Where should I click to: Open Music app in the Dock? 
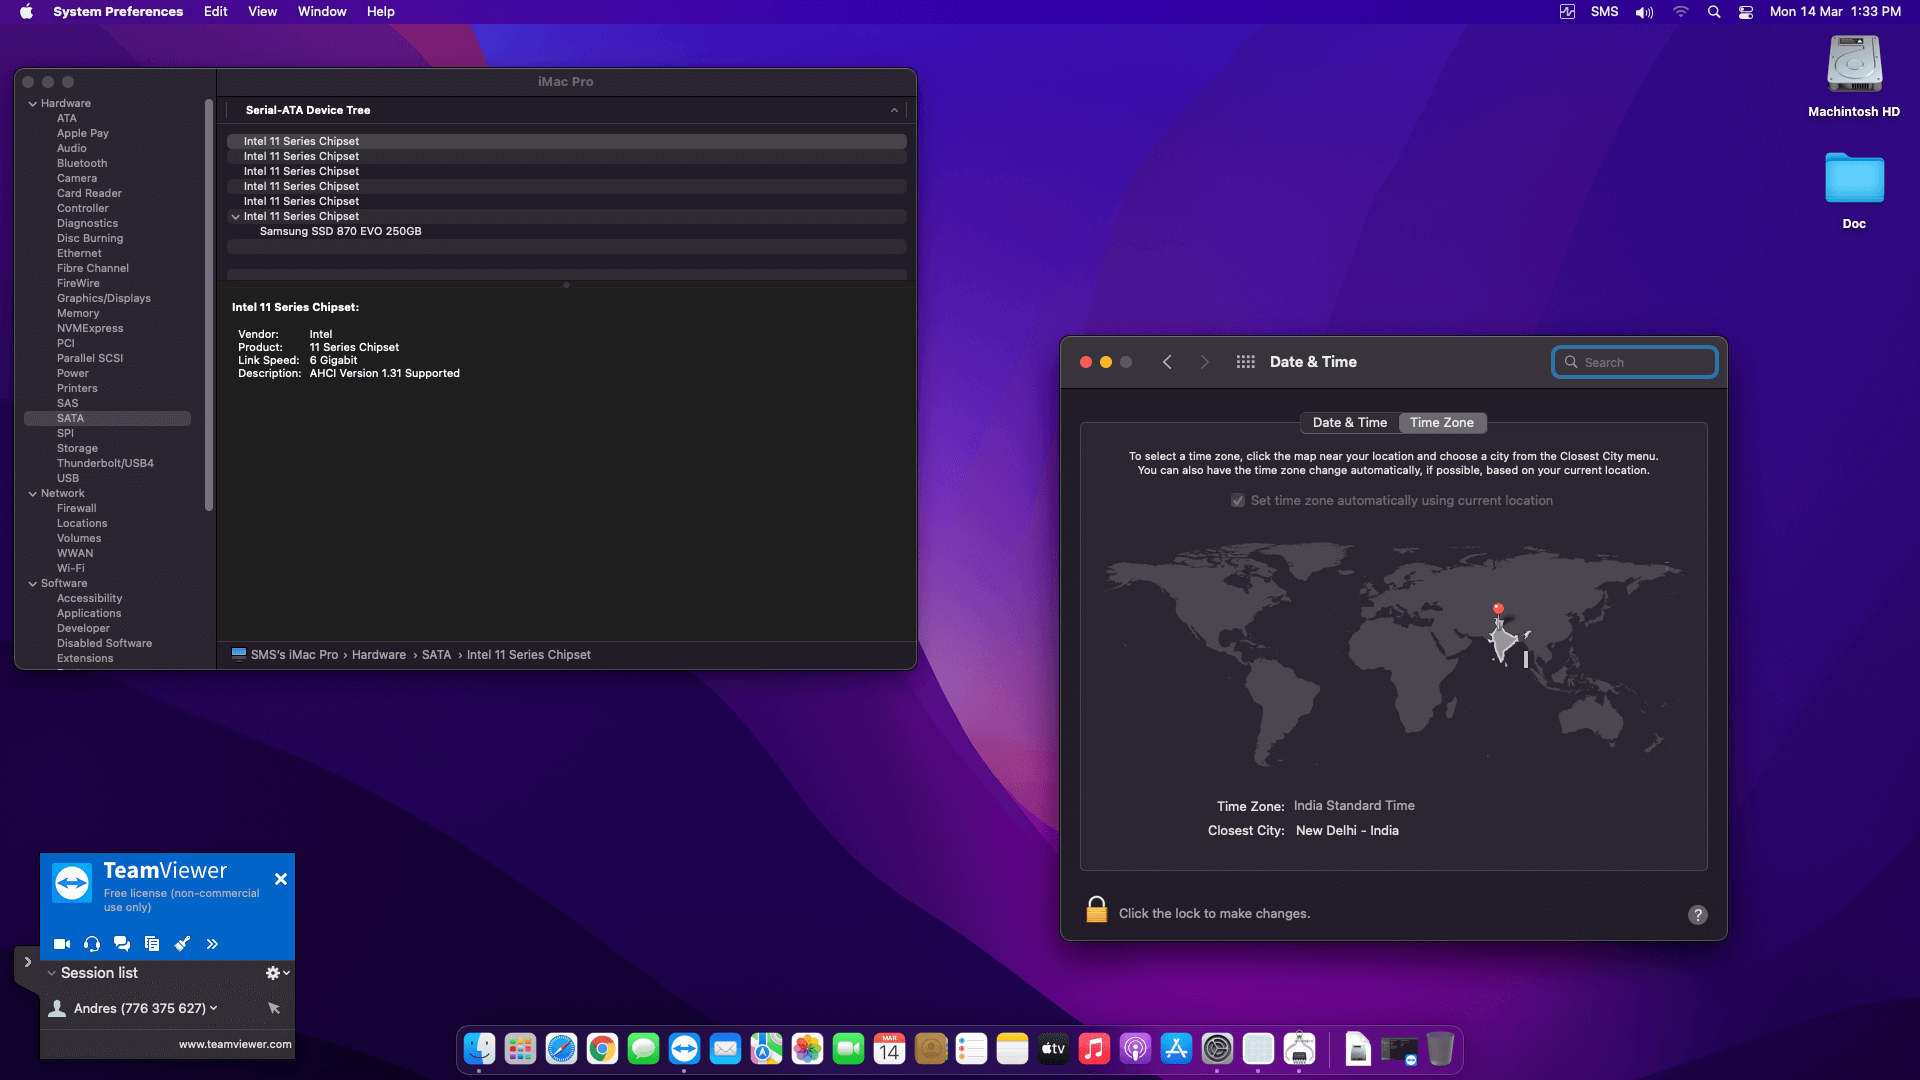click(1094, 1048)
